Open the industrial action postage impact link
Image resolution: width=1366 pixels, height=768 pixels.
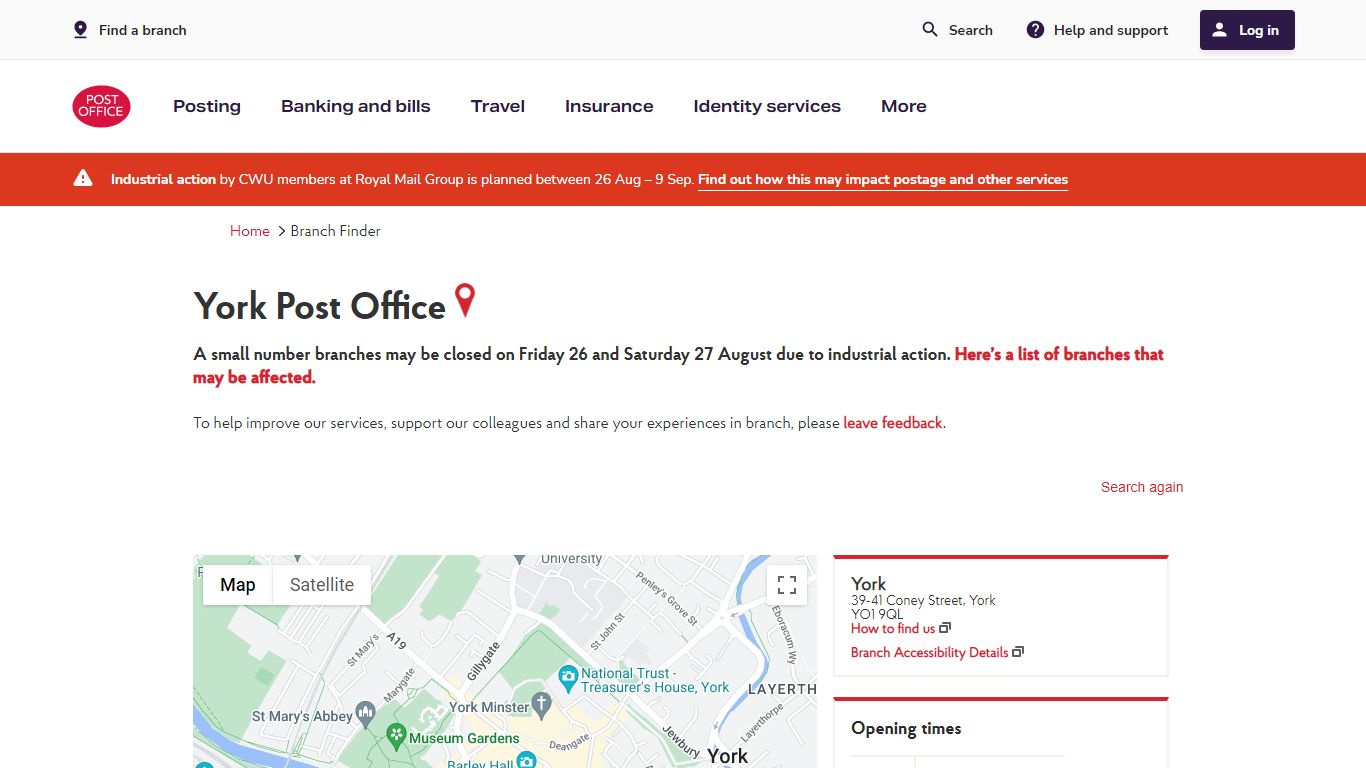[x=883, y=180]
